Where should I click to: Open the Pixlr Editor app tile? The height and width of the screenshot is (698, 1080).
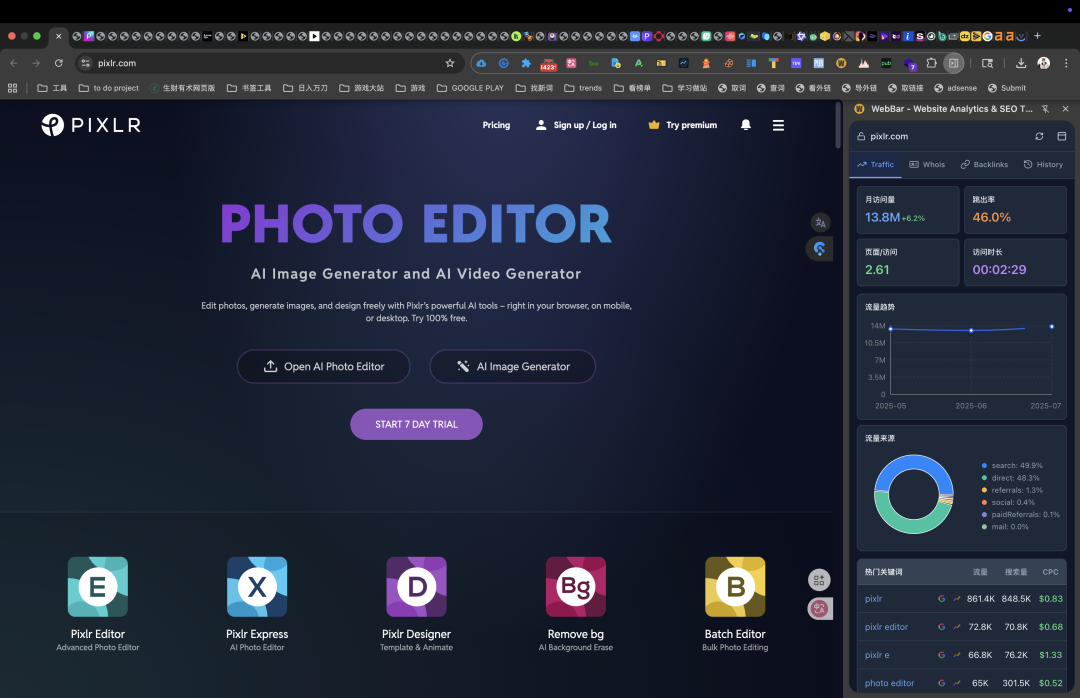pyautogui.click(x=98, y=586)
